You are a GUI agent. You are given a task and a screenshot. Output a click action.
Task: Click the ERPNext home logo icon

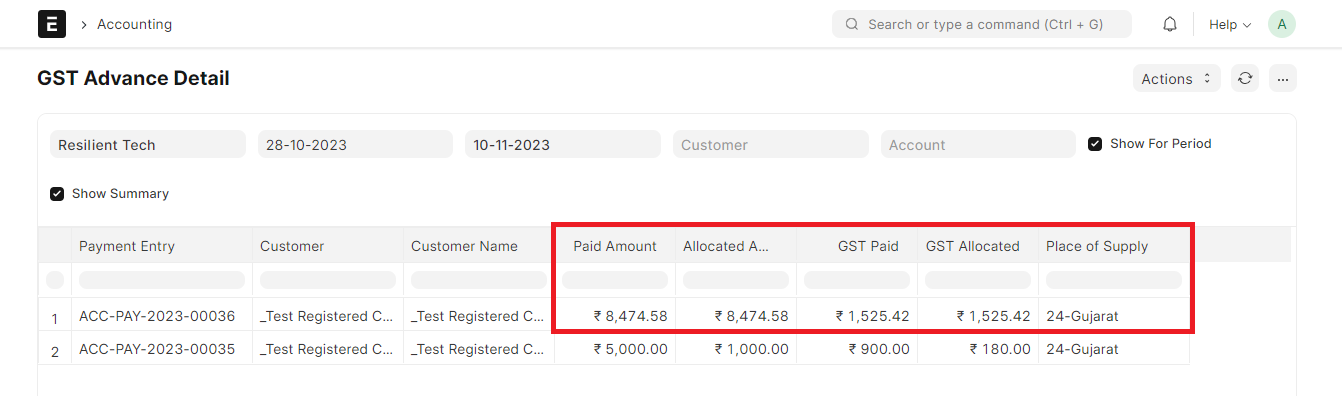point(52,24)
